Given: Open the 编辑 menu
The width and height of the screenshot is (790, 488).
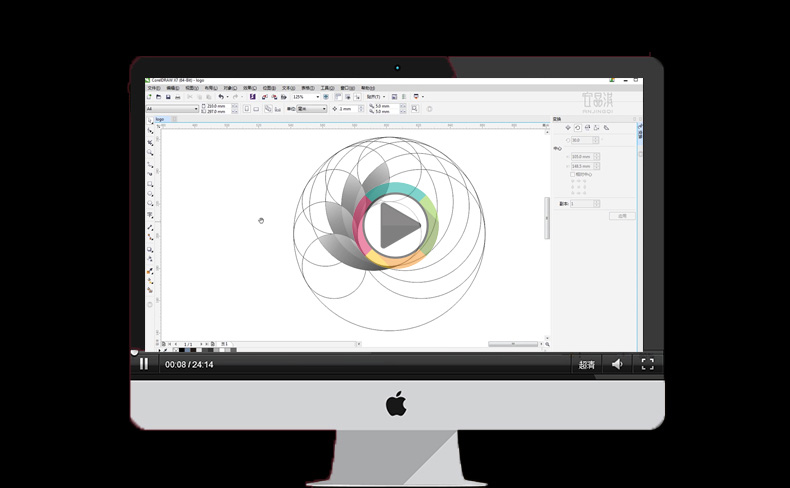Looking at the screenshot, I should (x=173, y=88).
